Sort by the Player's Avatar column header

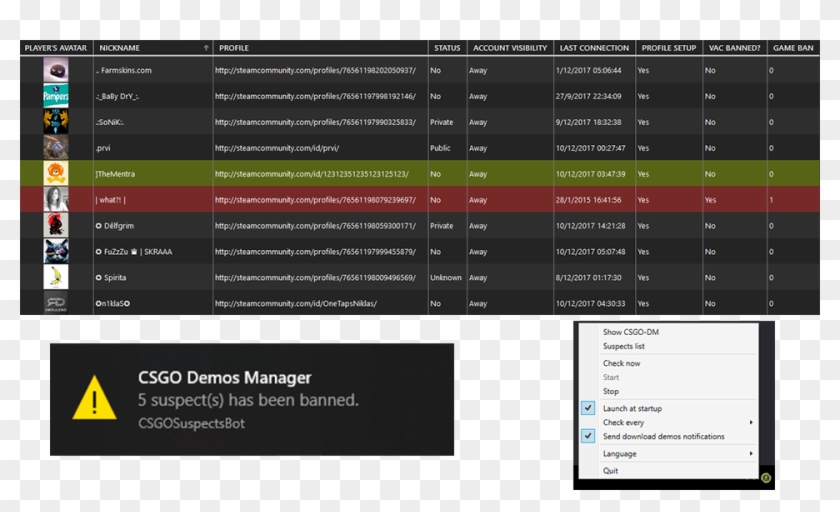pyautogui.click(x=56, y=48)
